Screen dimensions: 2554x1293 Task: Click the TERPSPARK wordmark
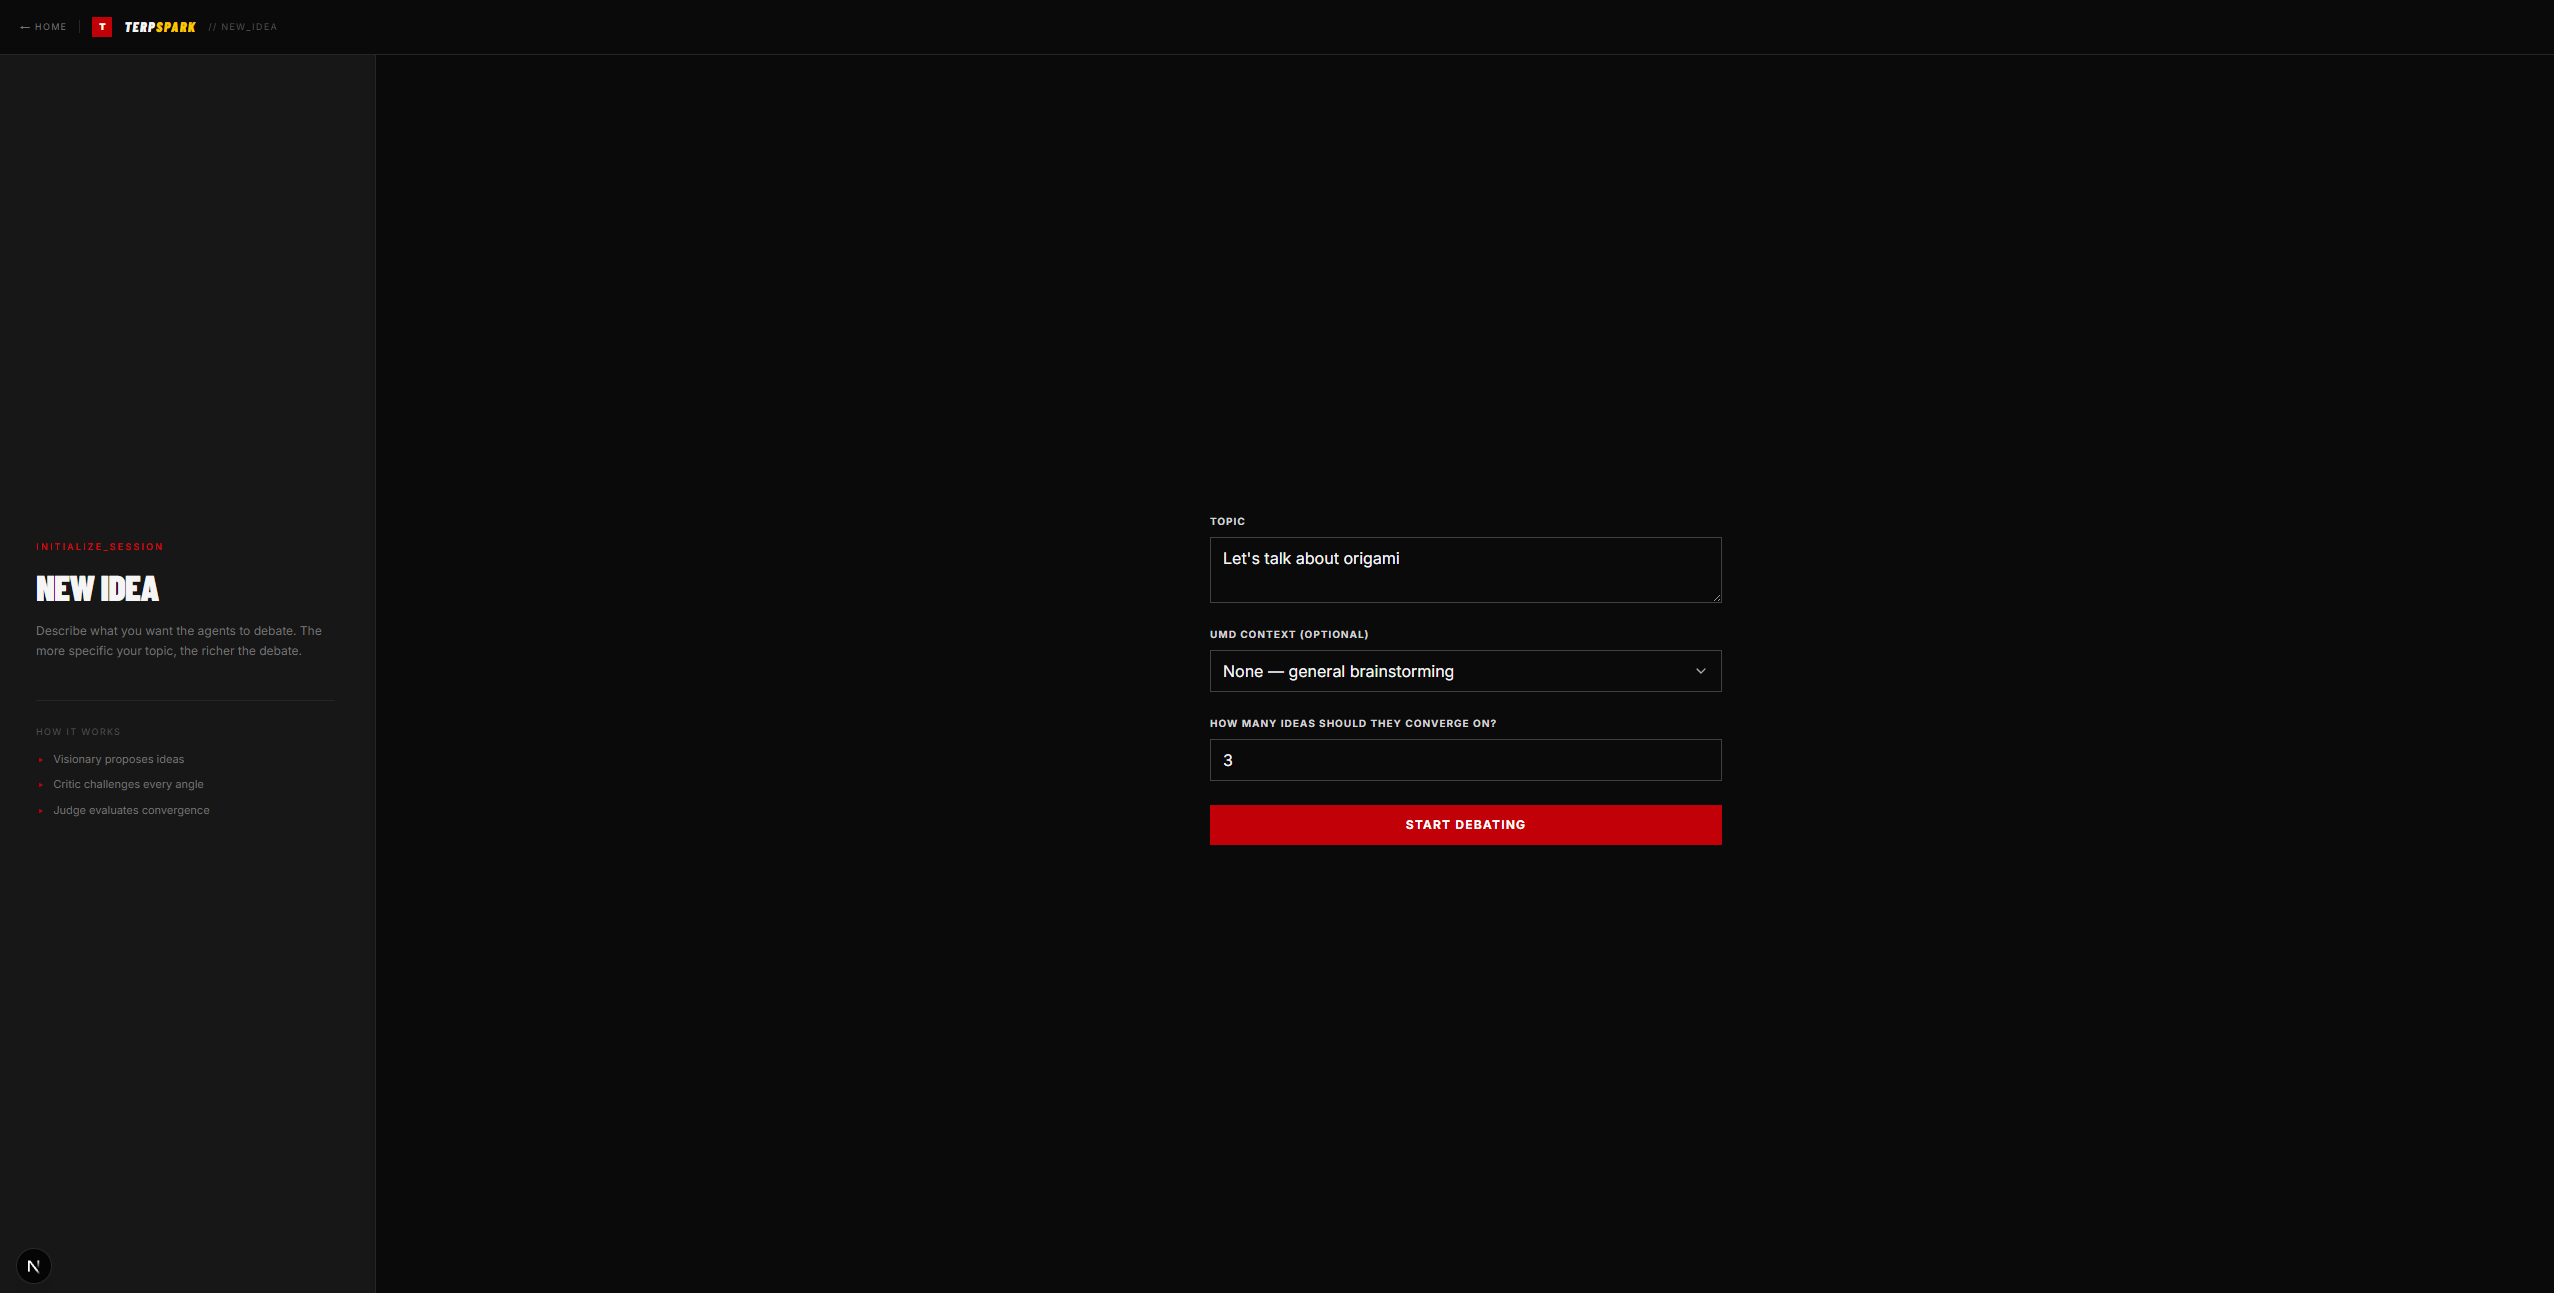[160, 27]
